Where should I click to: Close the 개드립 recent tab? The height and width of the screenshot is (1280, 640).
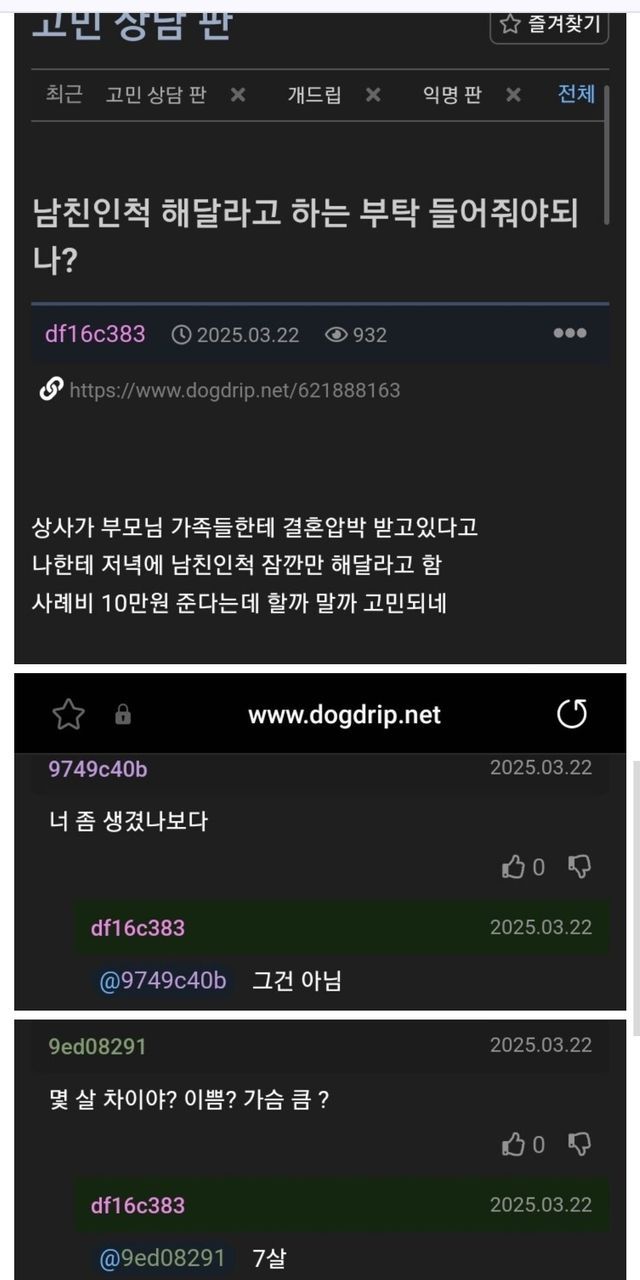[x=373, y=95]
